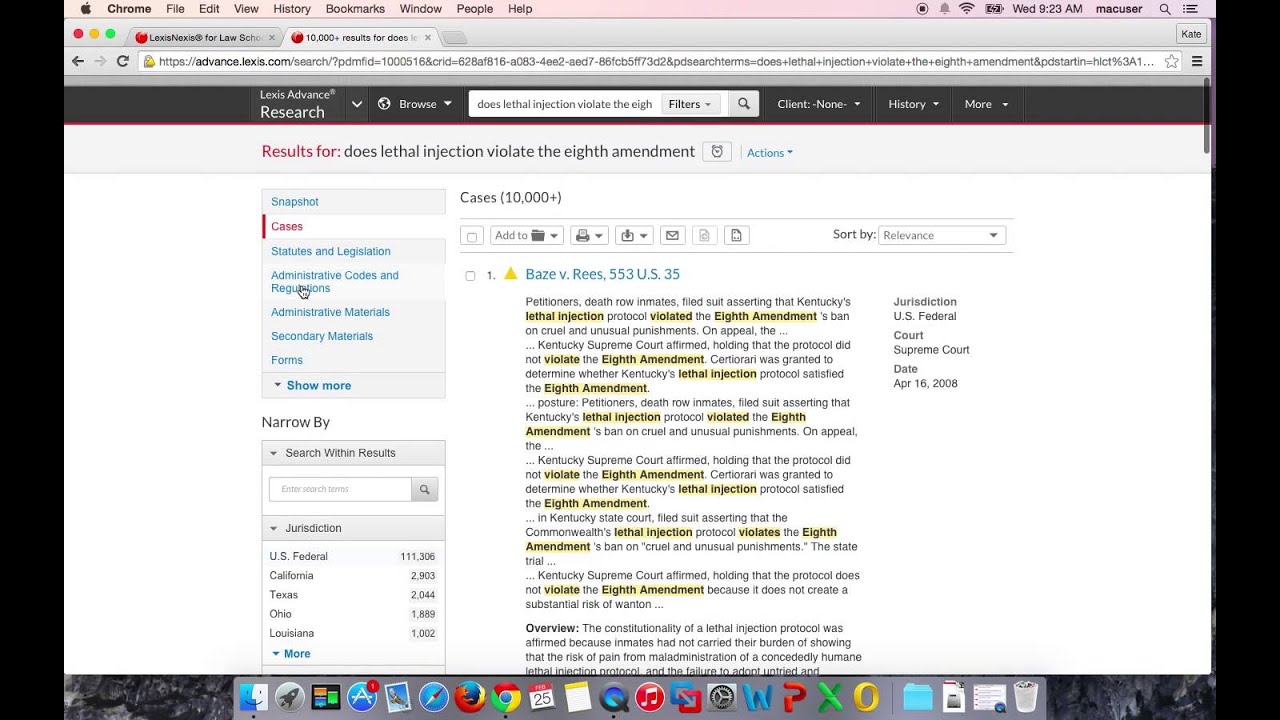This screenshot has height=720, width=1280.
Task: Open the Snapshot results category
Action: point(295,202)
